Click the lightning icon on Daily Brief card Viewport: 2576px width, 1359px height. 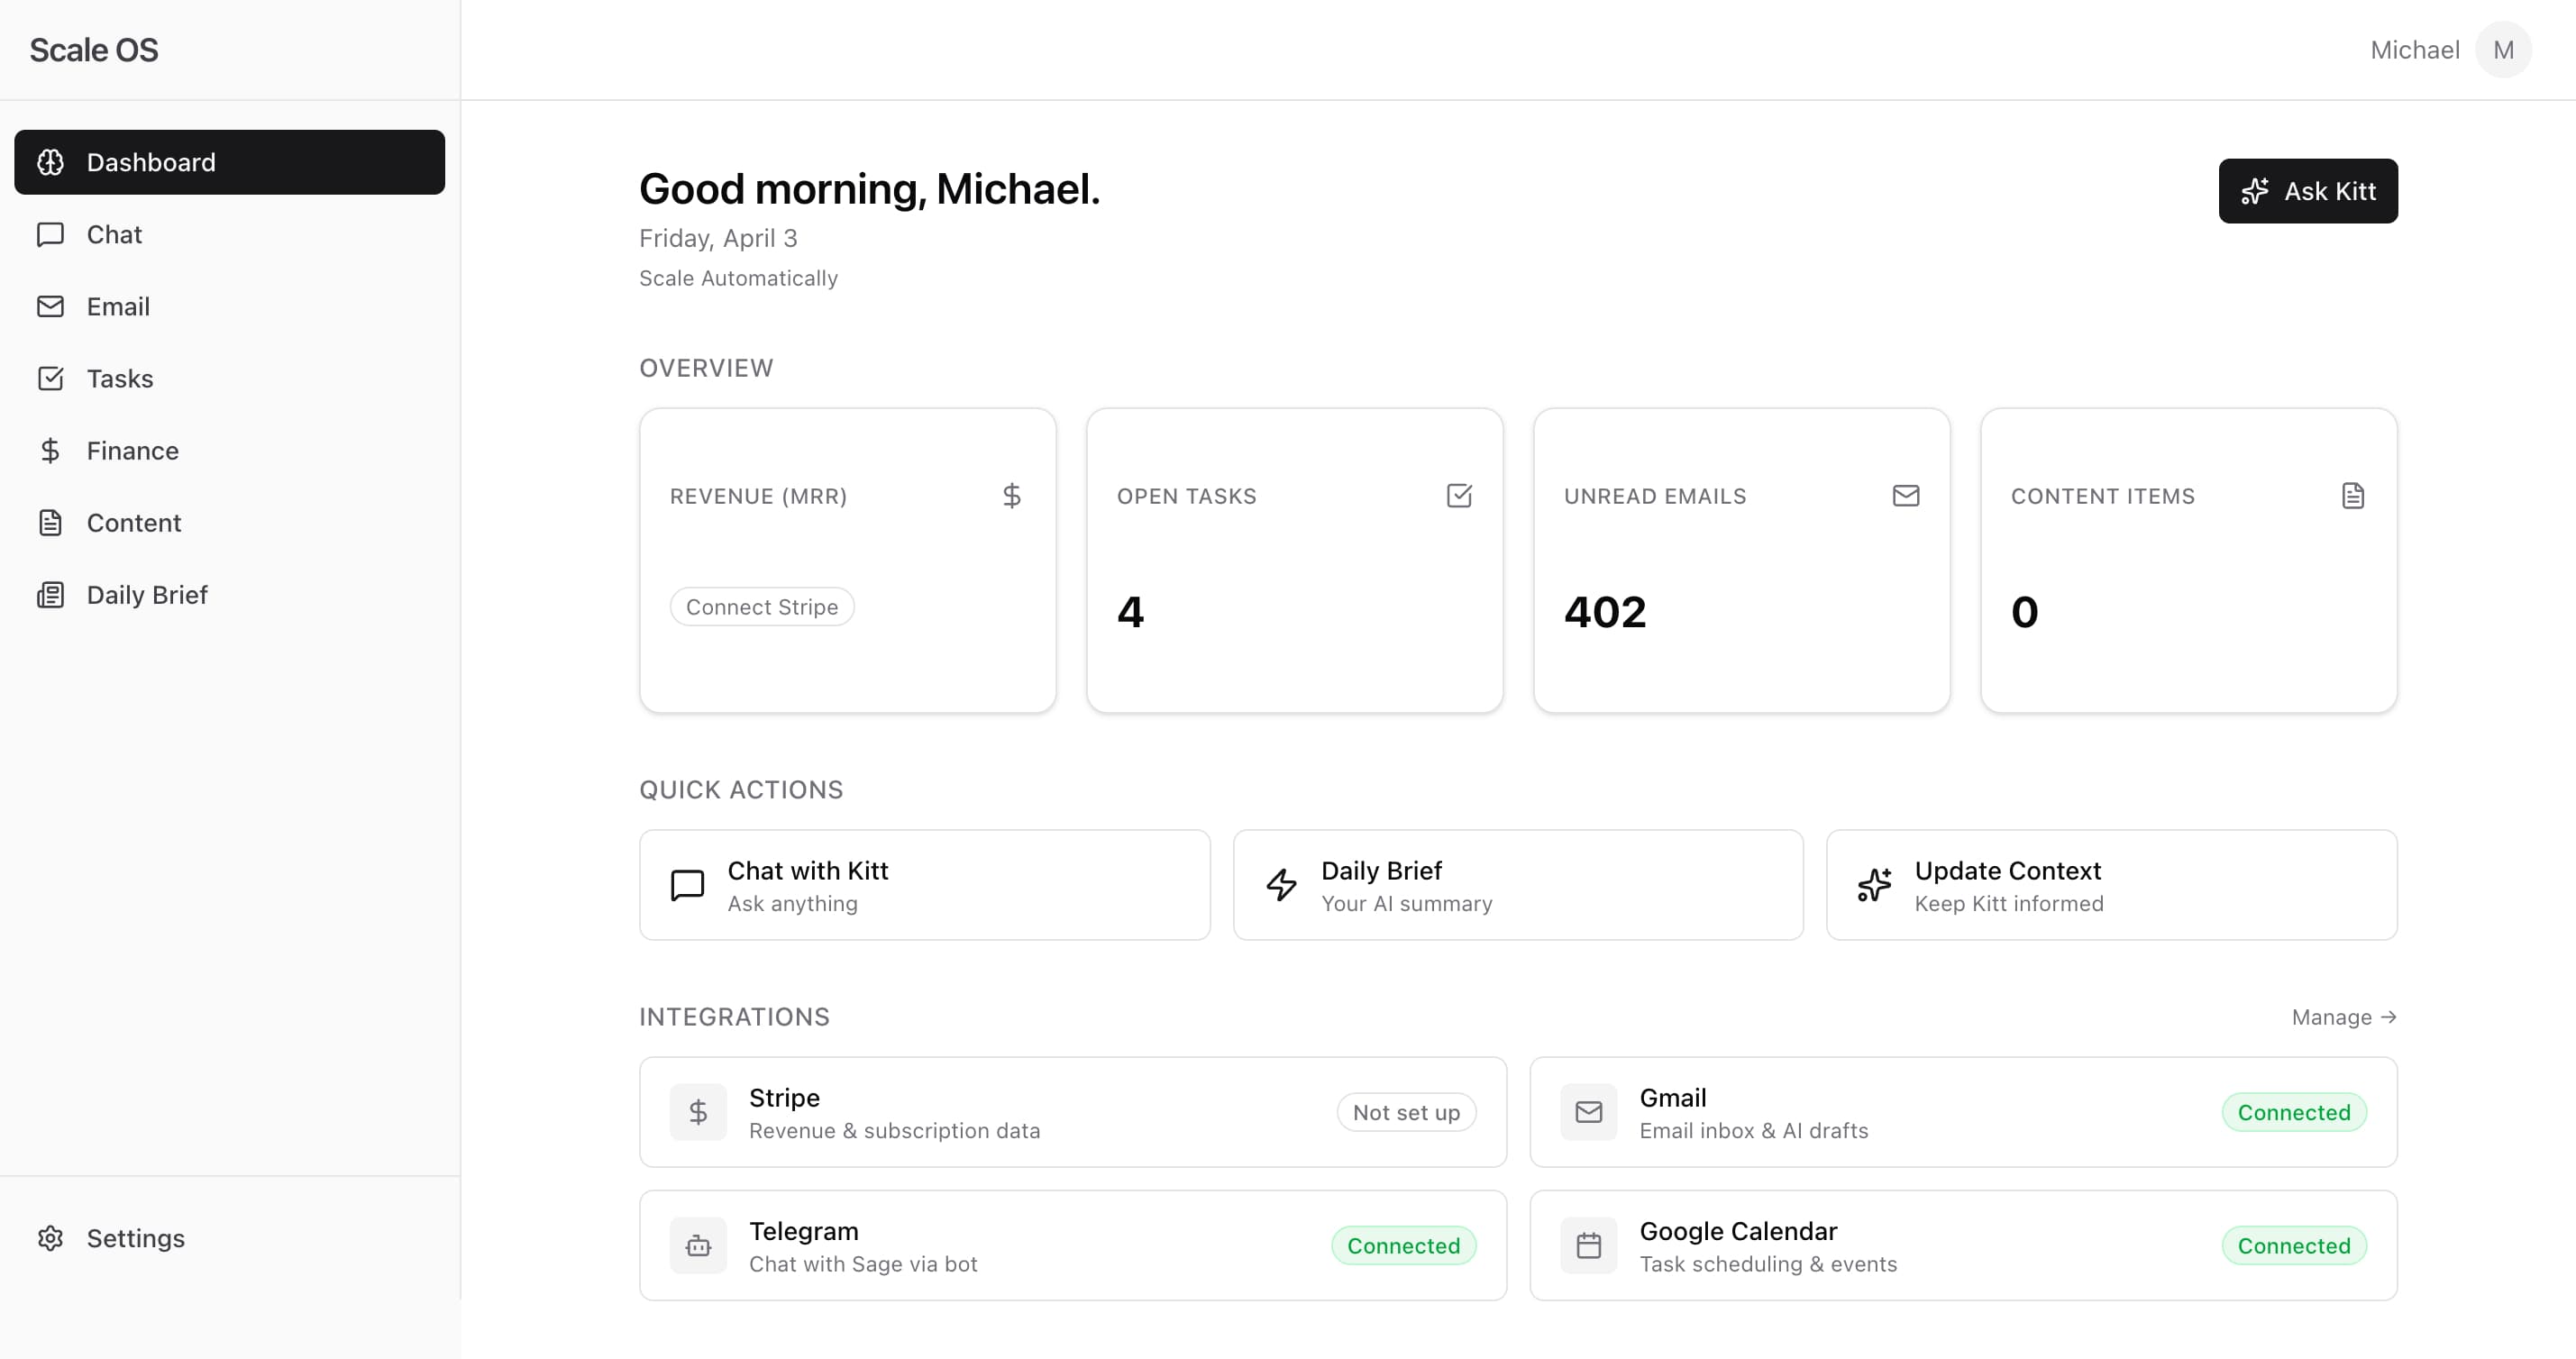1280,885
